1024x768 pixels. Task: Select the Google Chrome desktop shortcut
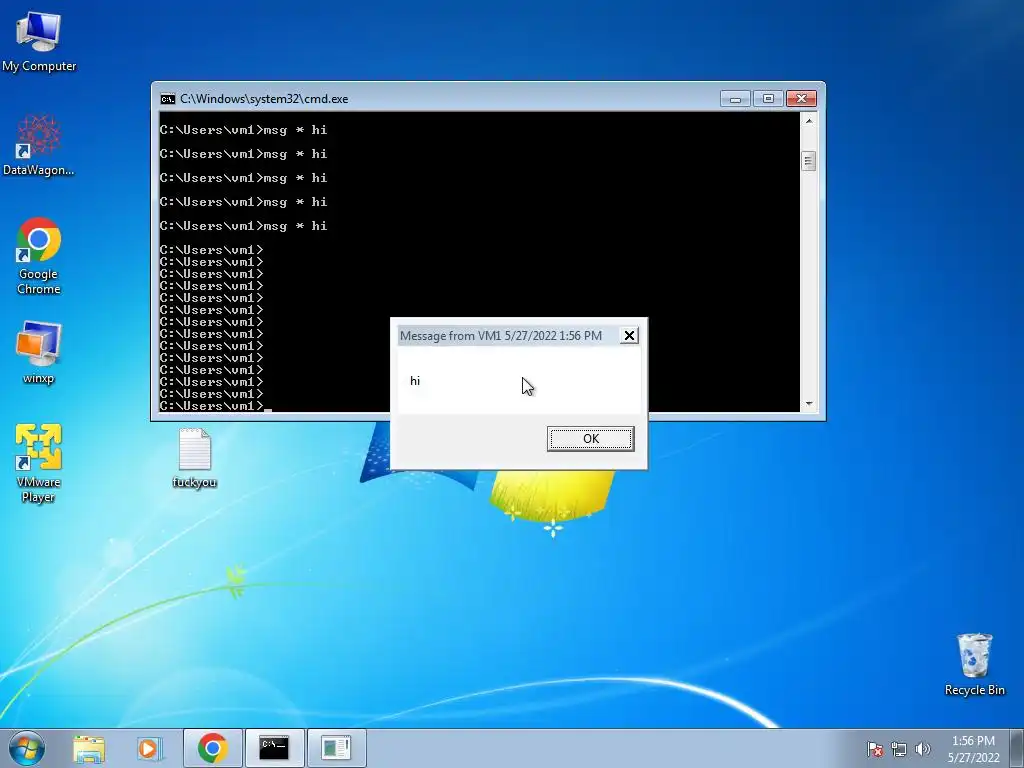click(39, 256)
